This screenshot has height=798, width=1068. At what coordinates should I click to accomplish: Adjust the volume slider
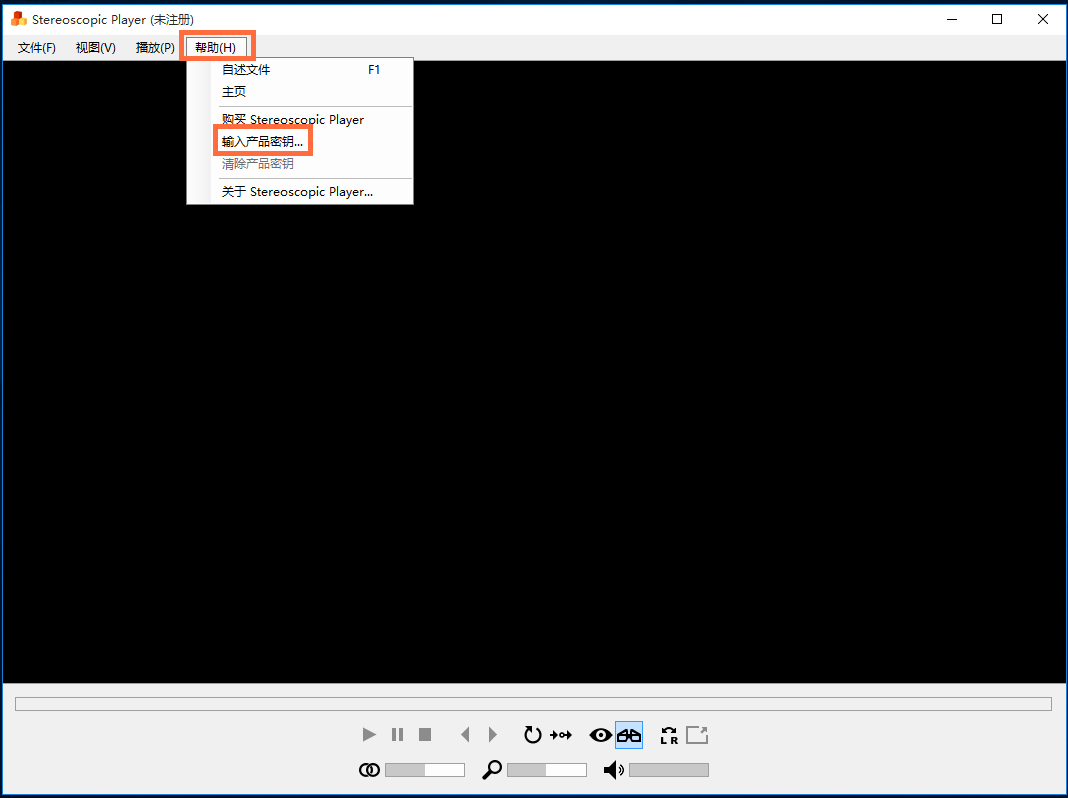[669, 770]
